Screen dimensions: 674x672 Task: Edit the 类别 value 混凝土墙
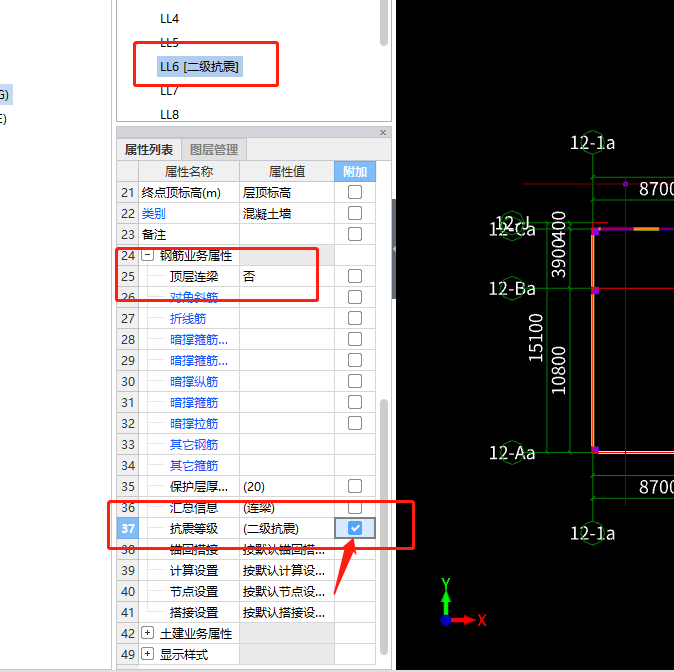point(287,213)
